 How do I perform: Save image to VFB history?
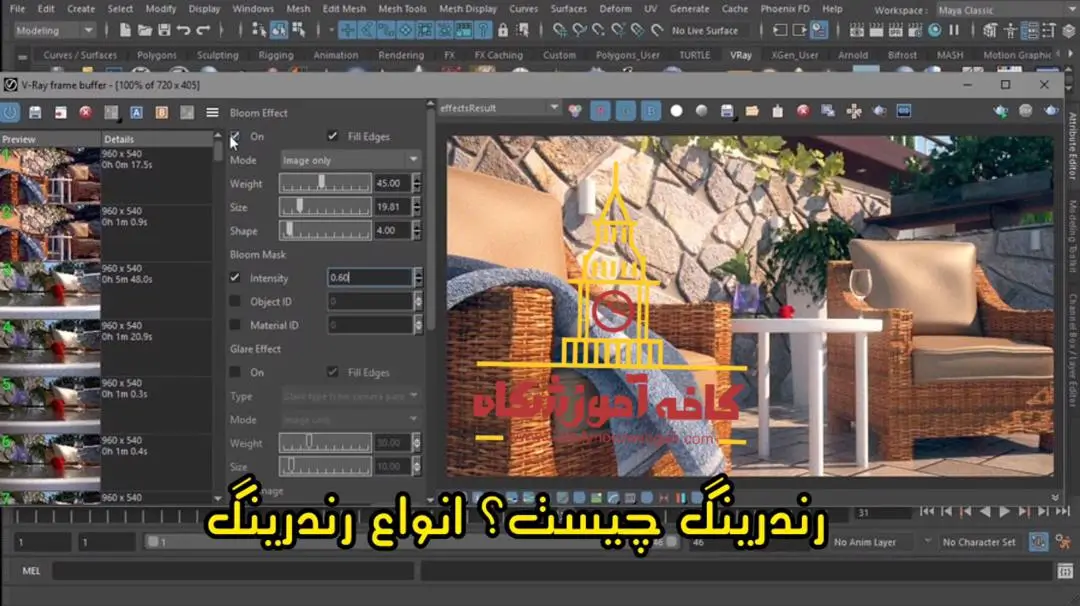pyautogui.click(x=35, y=112)
